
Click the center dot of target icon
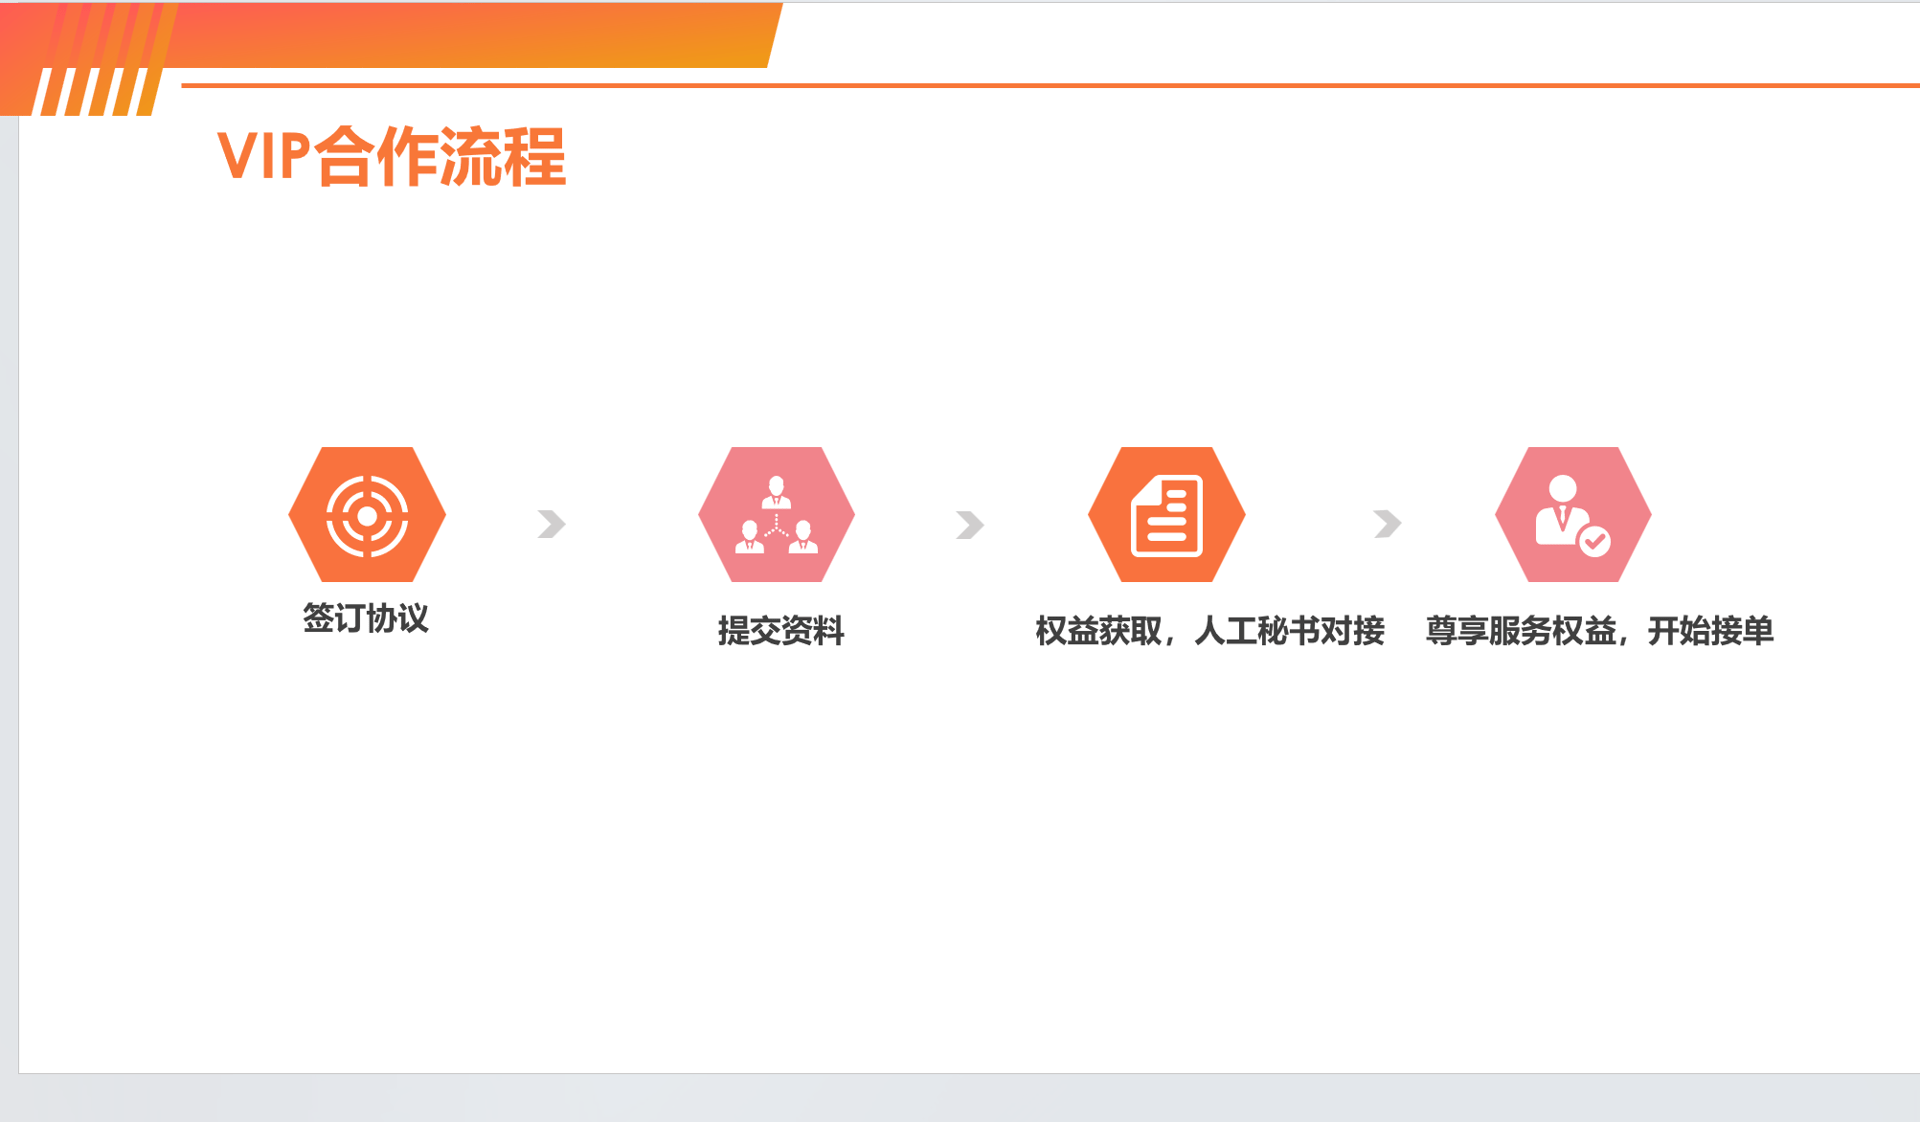pos(367,516)
